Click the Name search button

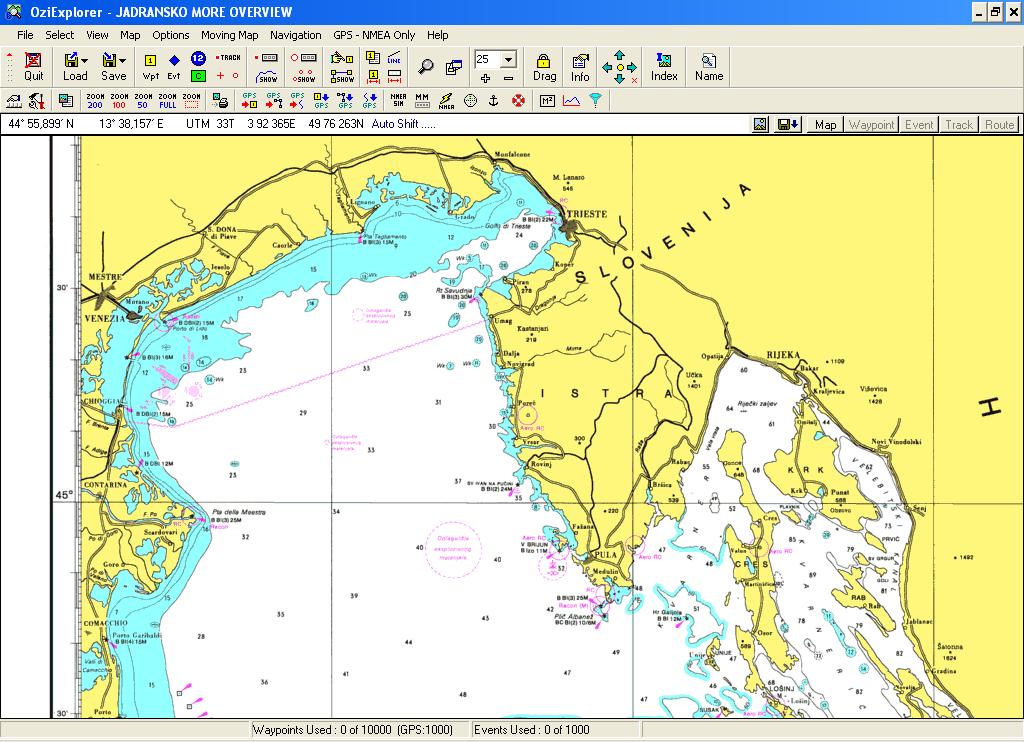pos(709,67)
